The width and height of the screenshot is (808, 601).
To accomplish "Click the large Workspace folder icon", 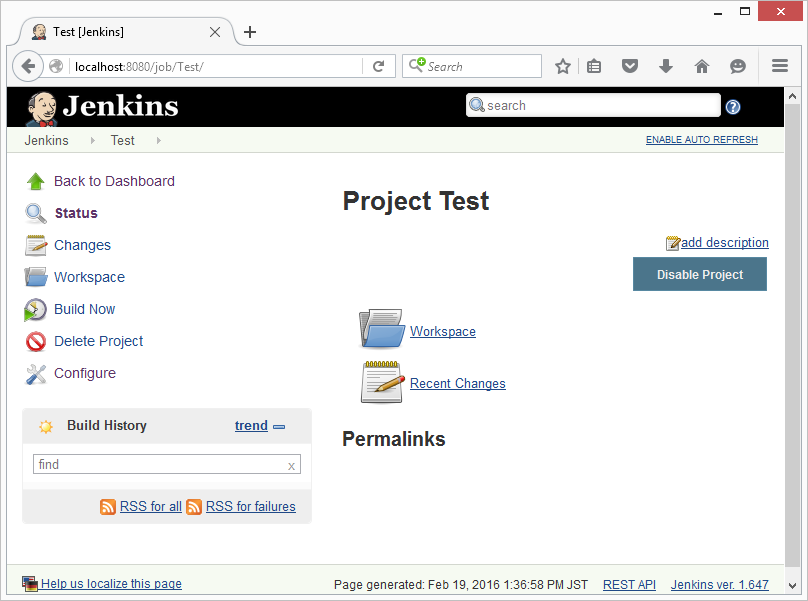I will 381,328.
